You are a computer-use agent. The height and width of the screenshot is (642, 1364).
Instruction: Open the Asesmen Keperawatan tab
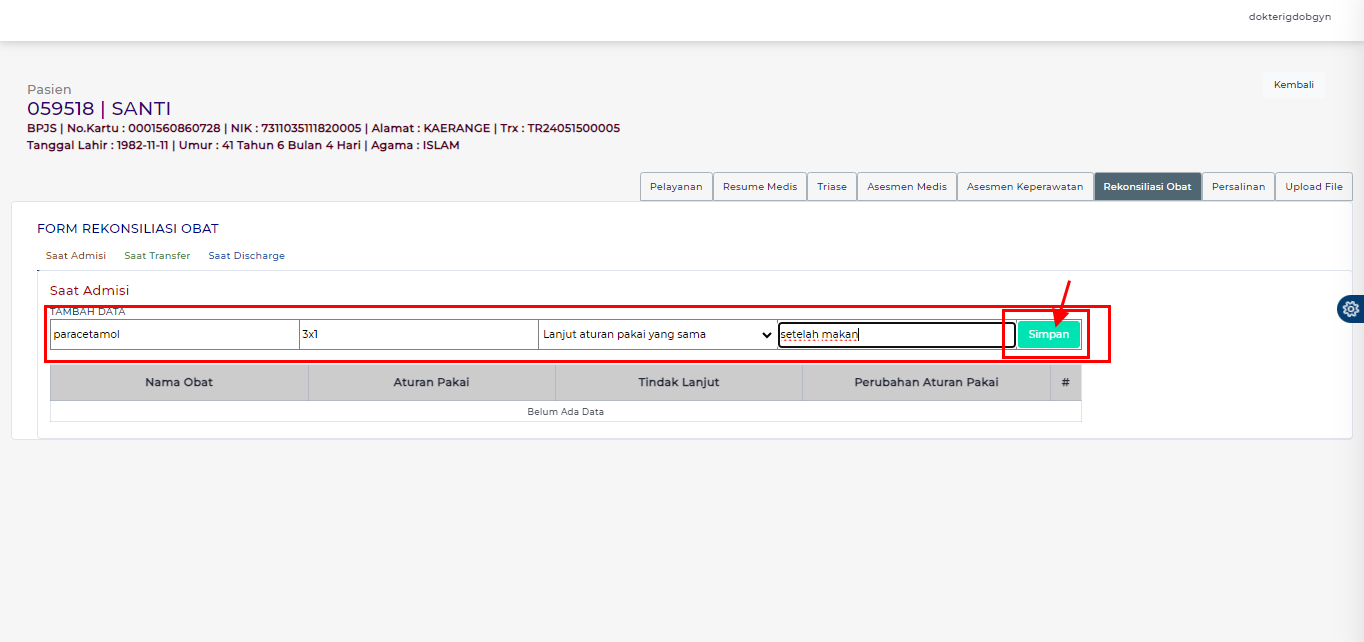point(1024,187)
